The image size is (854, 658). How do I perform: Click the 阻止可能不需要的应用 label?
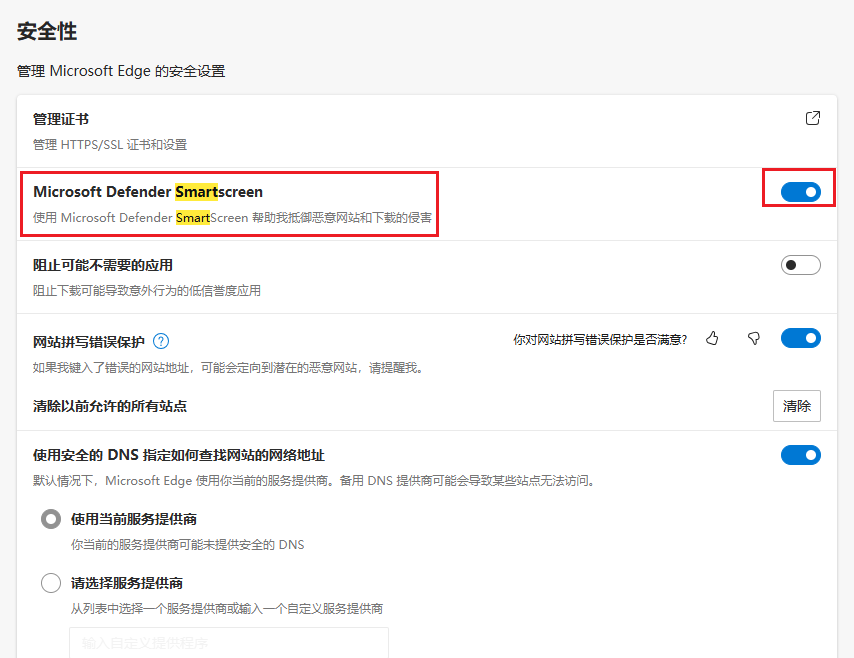100,264
